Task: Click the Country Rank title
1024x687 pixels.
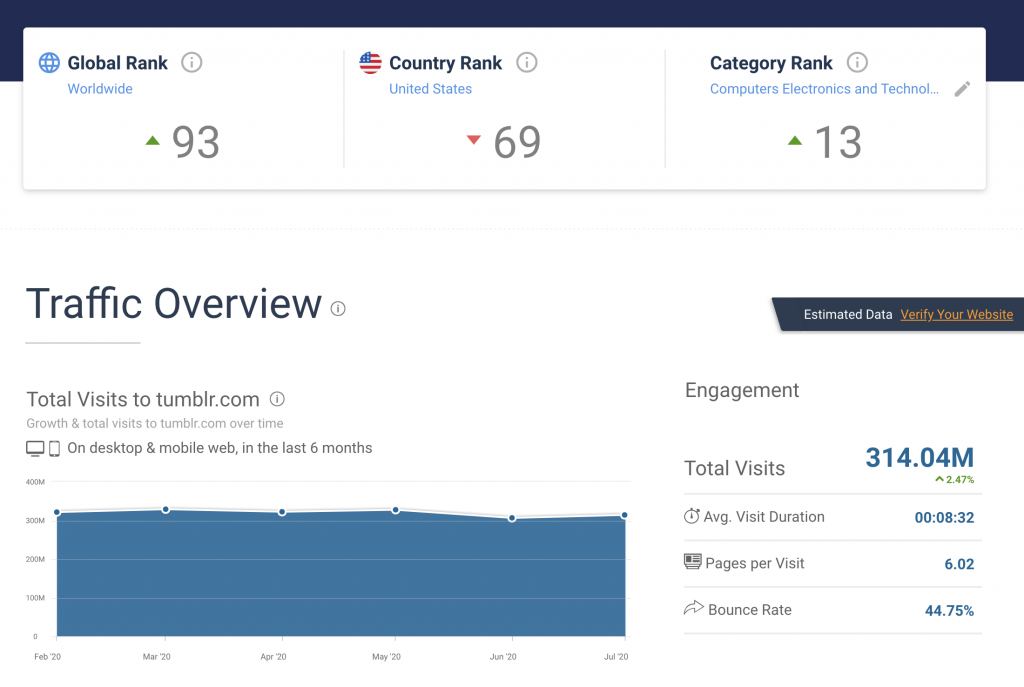Action: tap(445, 63)
